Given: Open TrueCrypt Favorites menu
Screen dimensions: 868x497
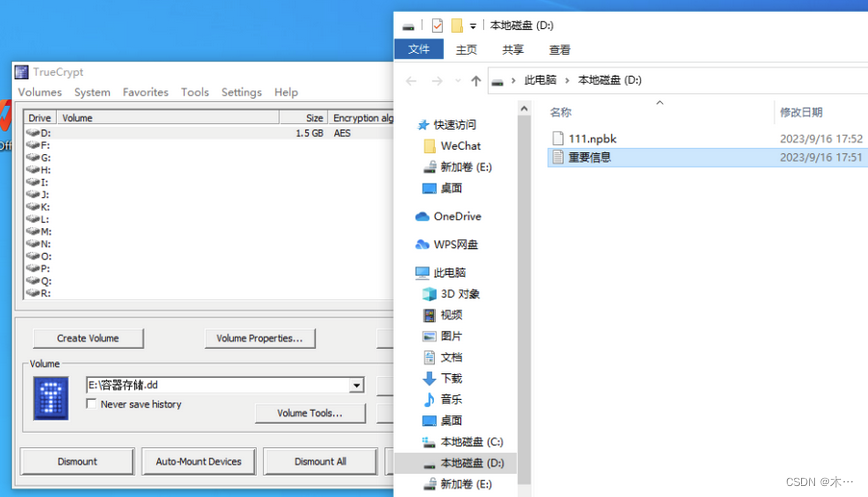Looking at the screenshot, I should [x=146, y=92].
